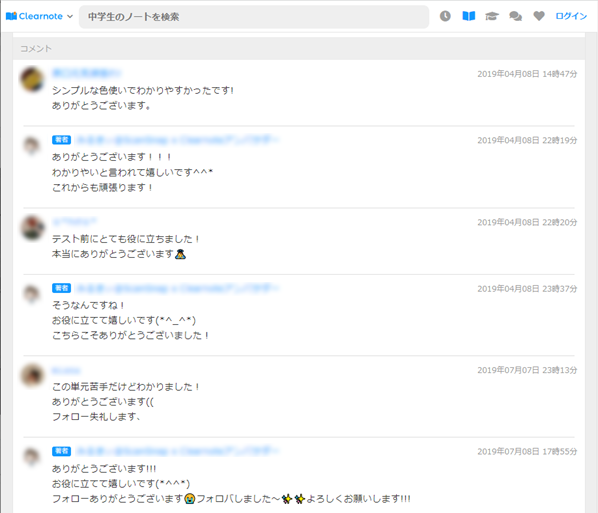Click timestamp 2019年07月08日 17時55分
This screenshot has height=513, width=598.
coord(527,452)
